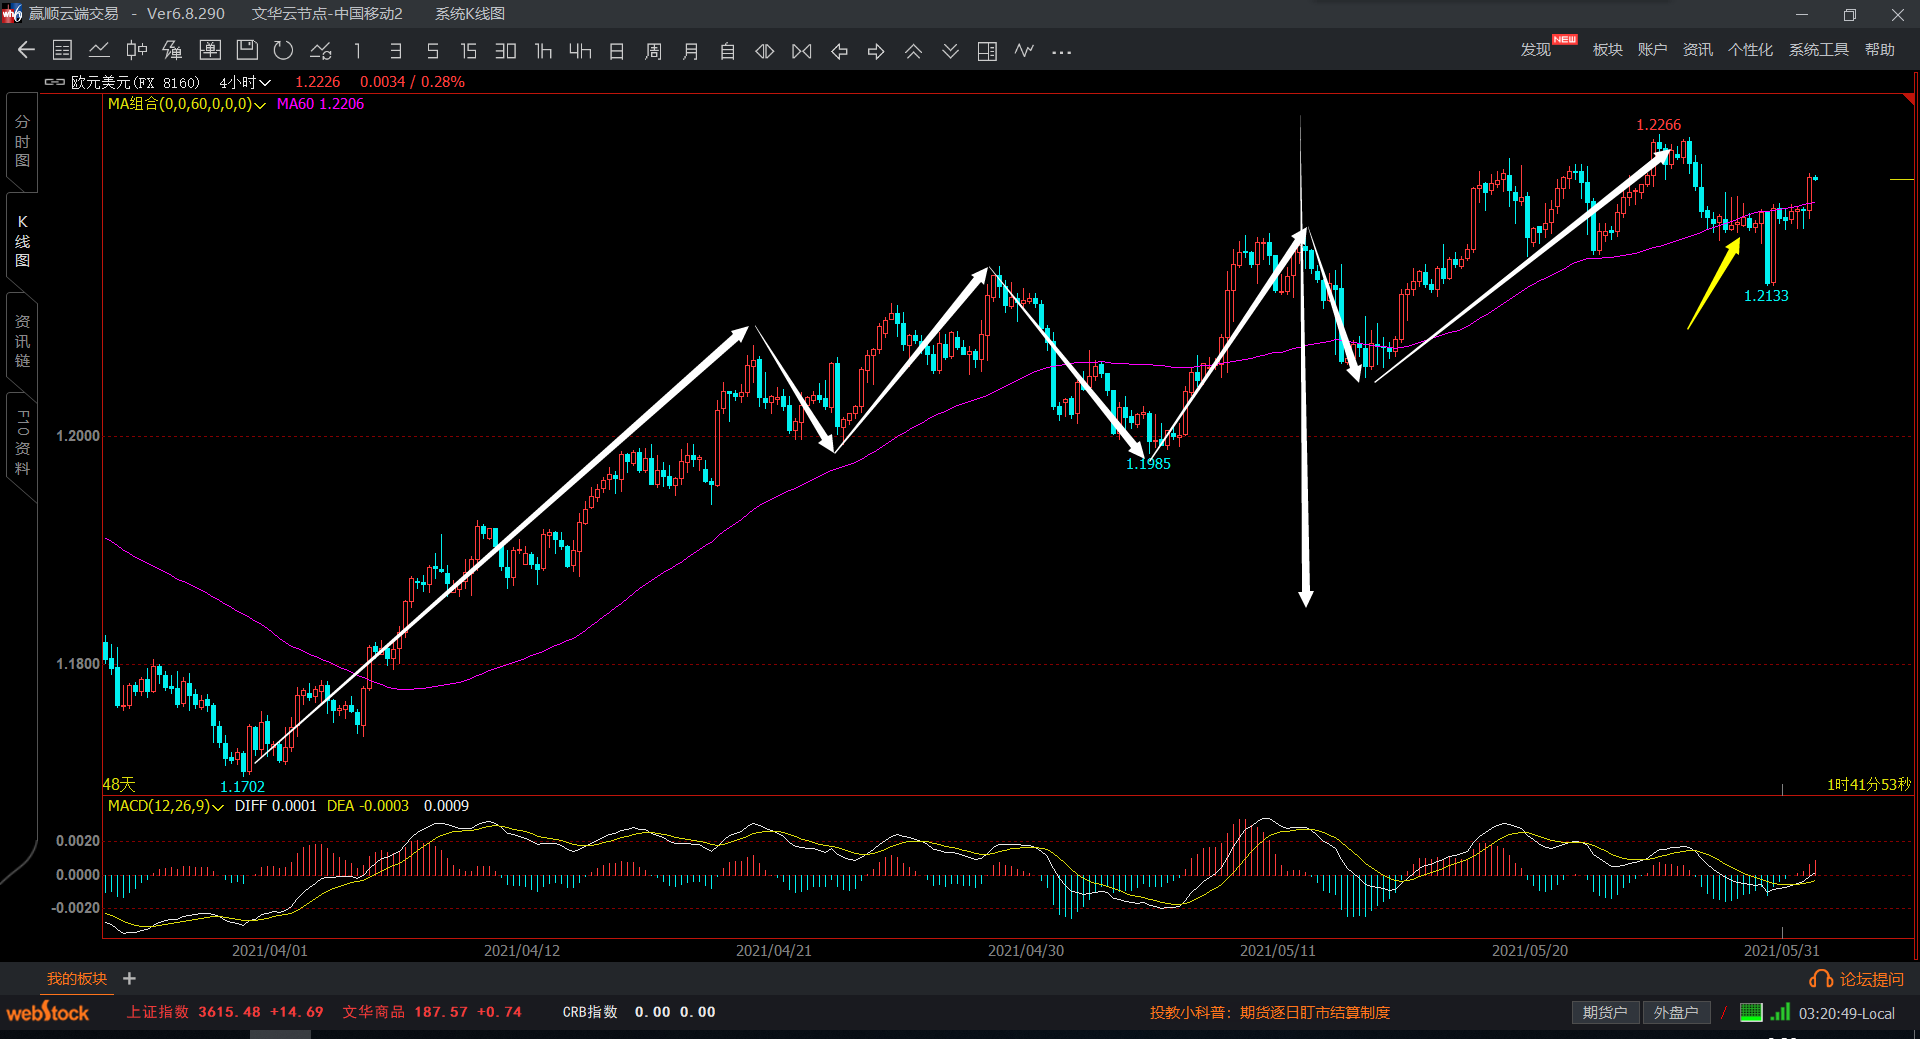
Task: Compress the candles horizontally icon
Action: [x=801, y=50]
